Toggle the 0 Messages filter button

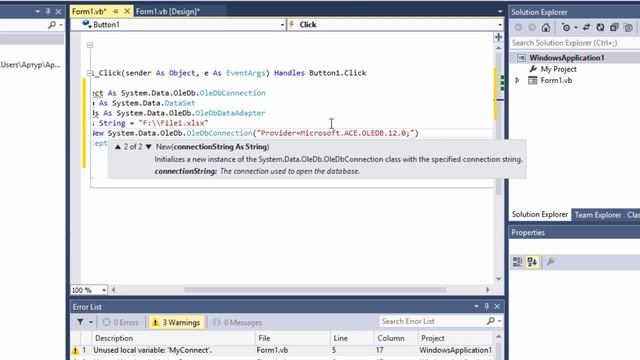click(237, 322)
